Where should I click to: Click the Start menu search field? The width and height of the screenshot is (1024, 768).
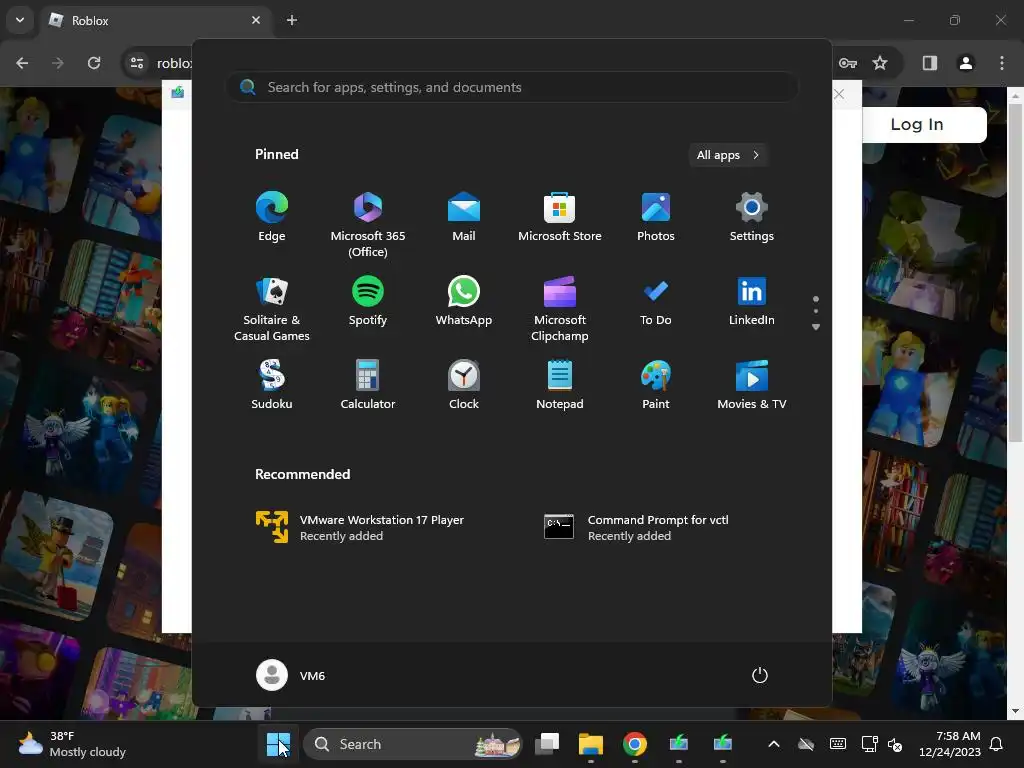[512, 88]
